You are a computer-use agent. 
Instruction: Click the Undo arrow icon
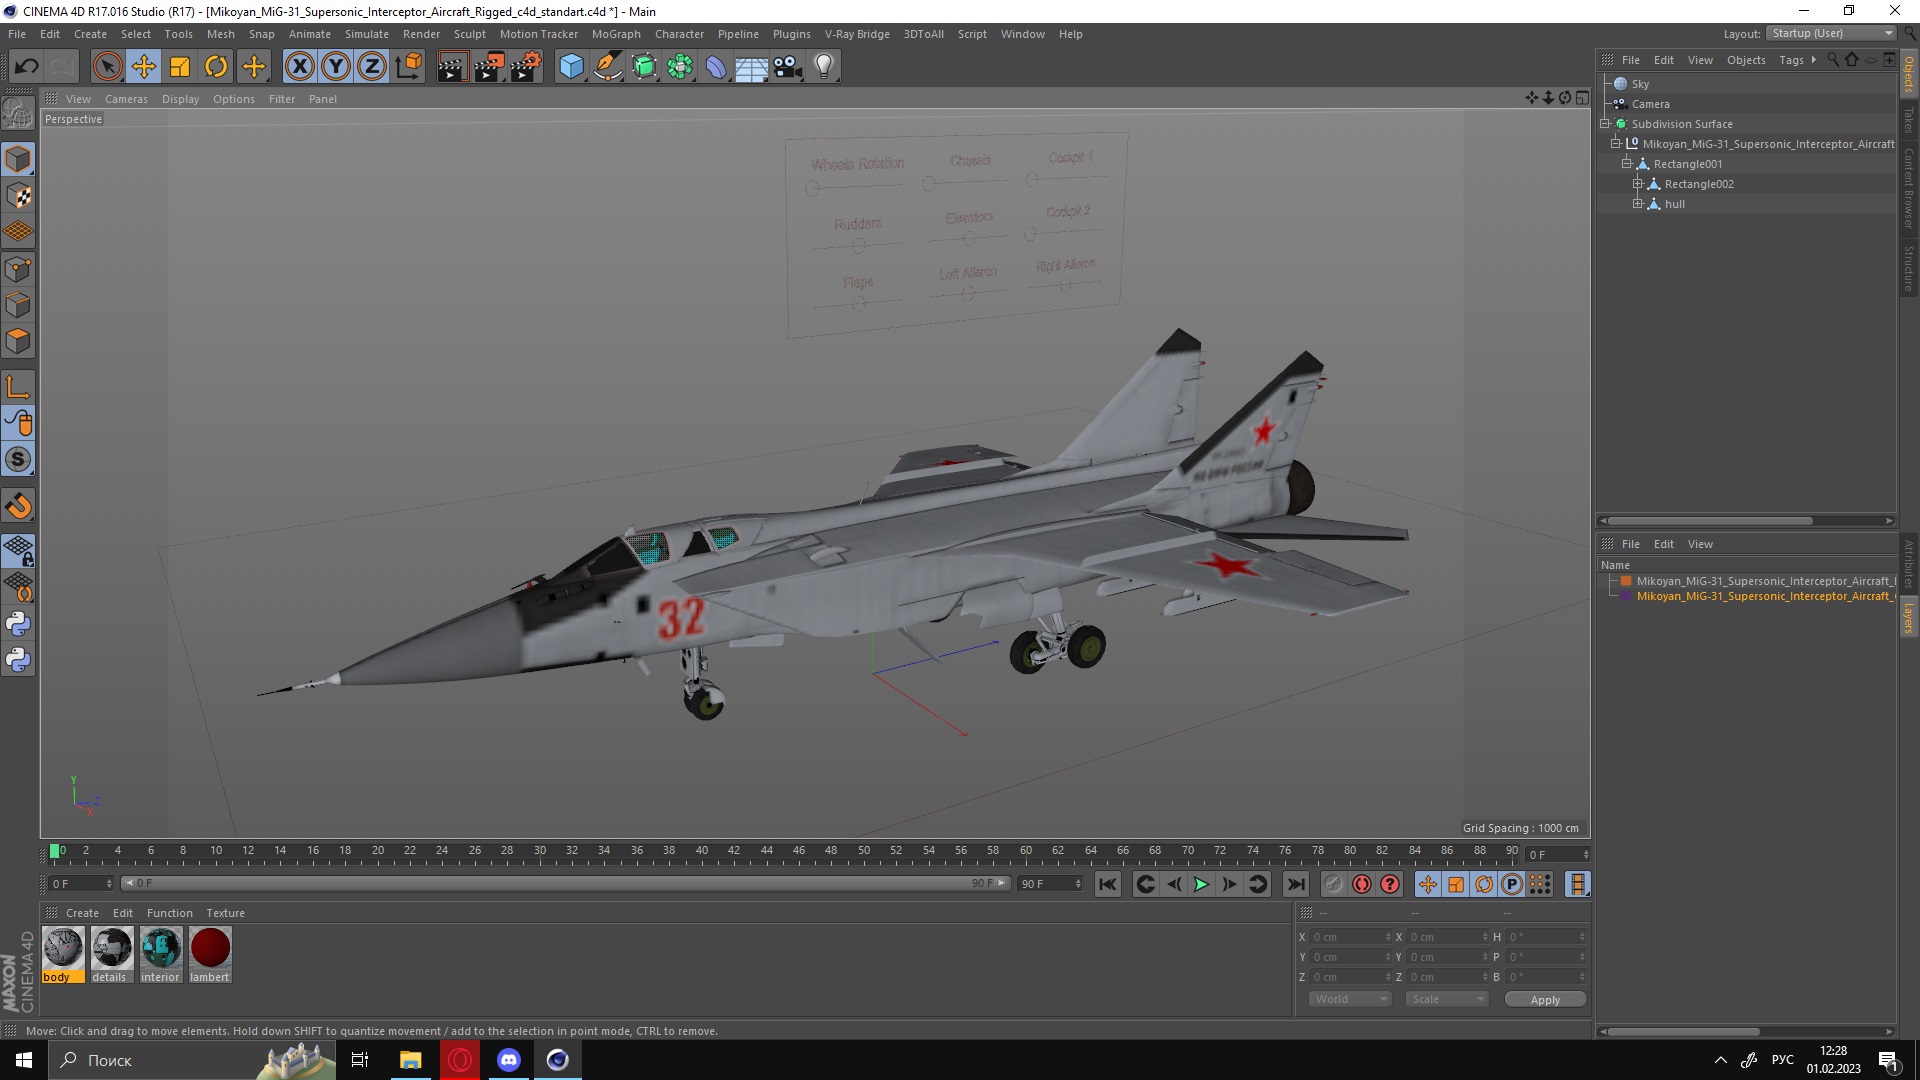click(x=26, y=67)
